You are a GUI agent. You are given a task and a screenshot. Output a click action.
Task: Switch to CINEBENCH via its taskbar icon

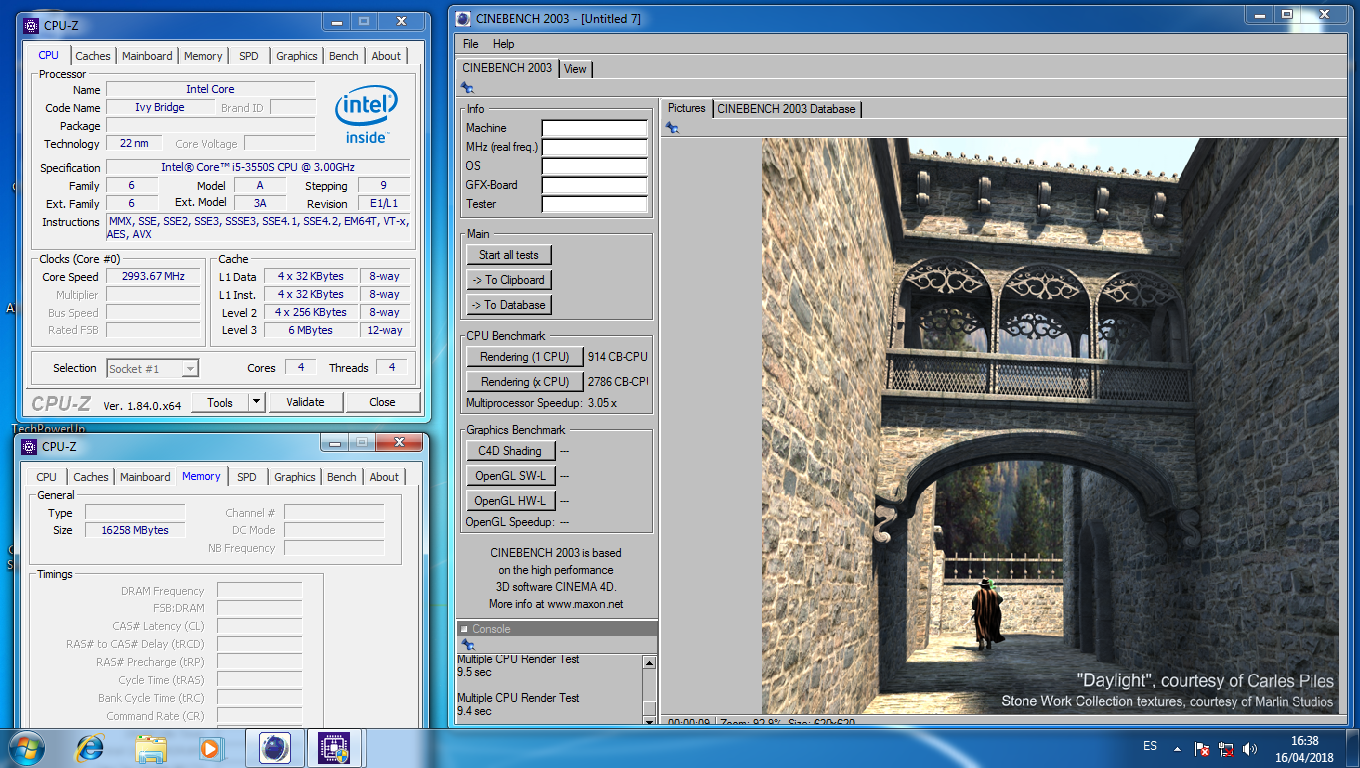pos(274,747)
